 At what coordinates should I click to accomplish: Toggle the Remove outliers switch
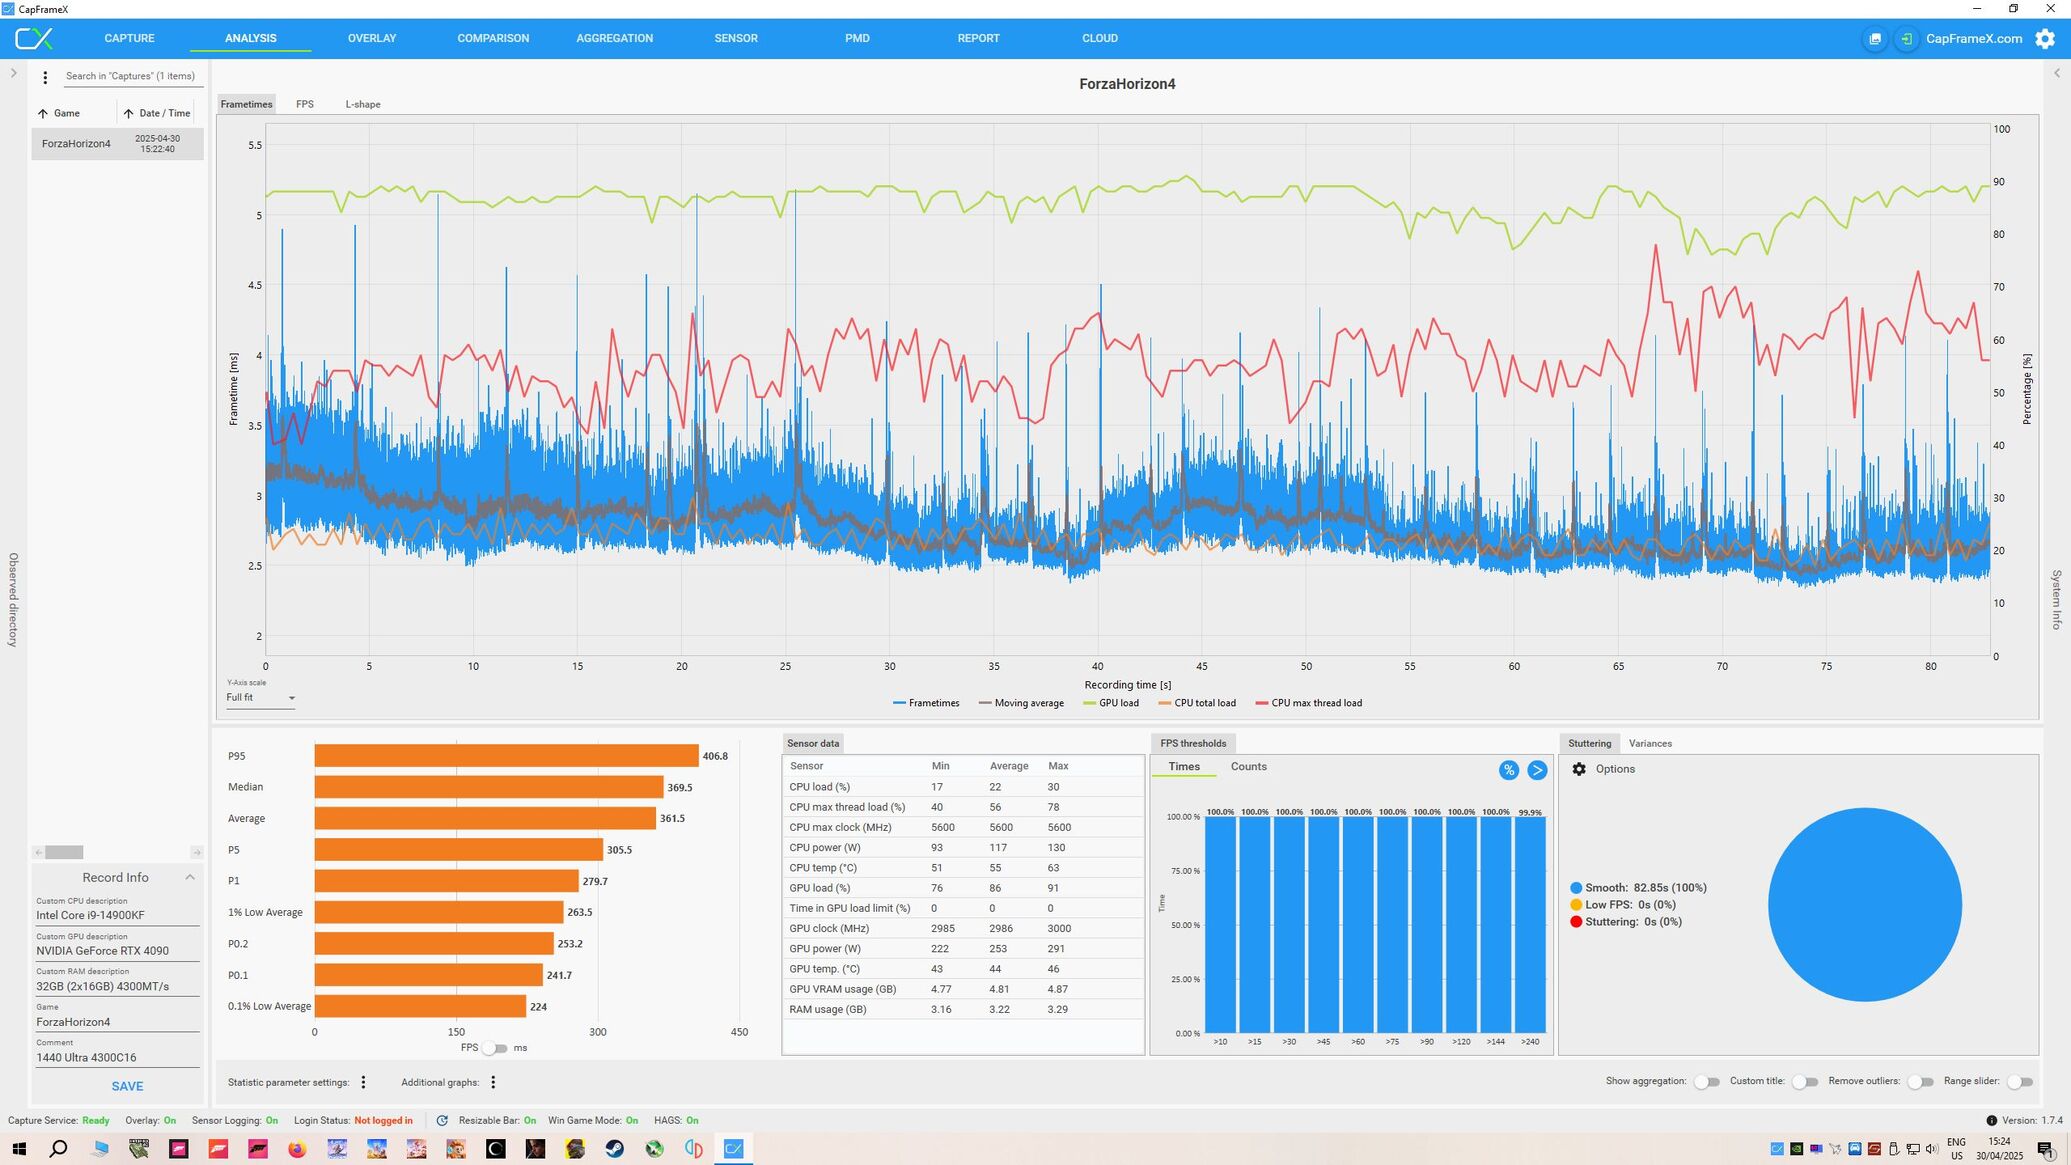tap(1921, 1081)
